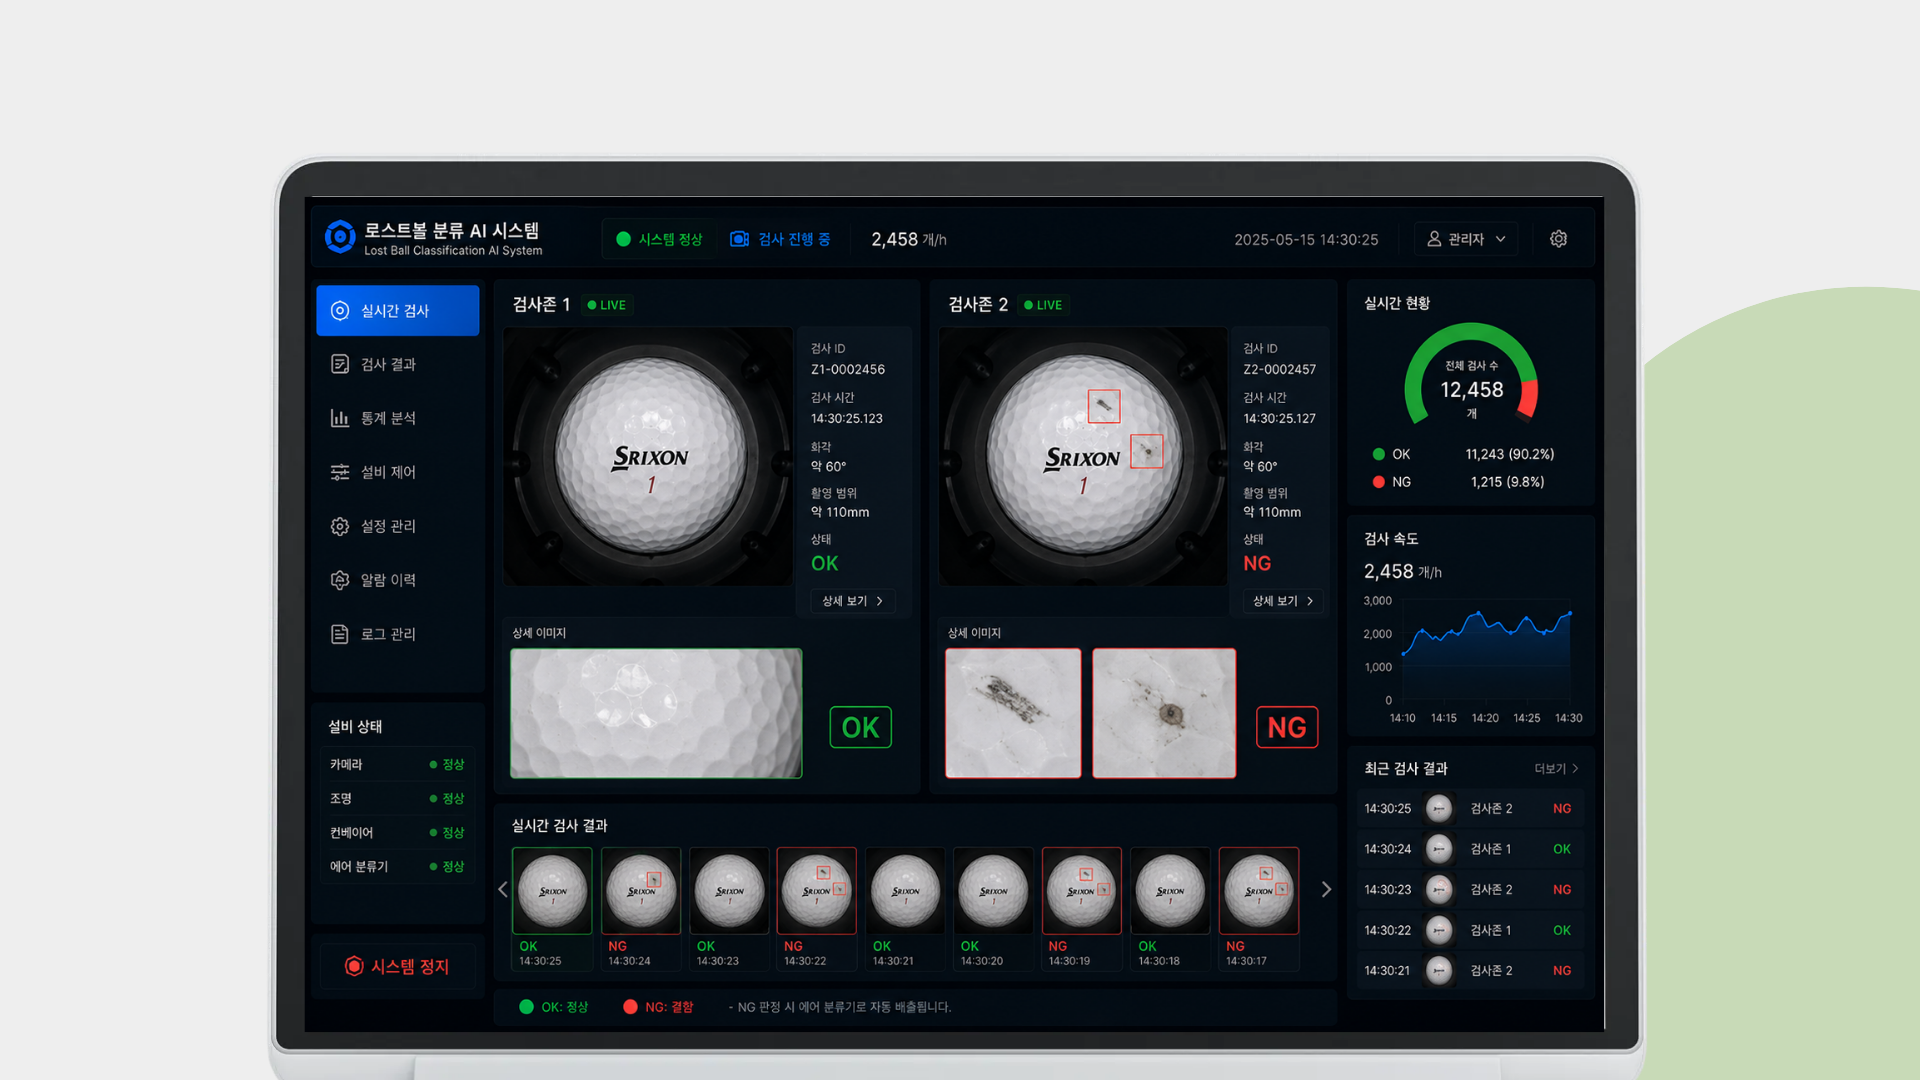Click the 설정 관리 gear icon in sidebar

[340, 526]
